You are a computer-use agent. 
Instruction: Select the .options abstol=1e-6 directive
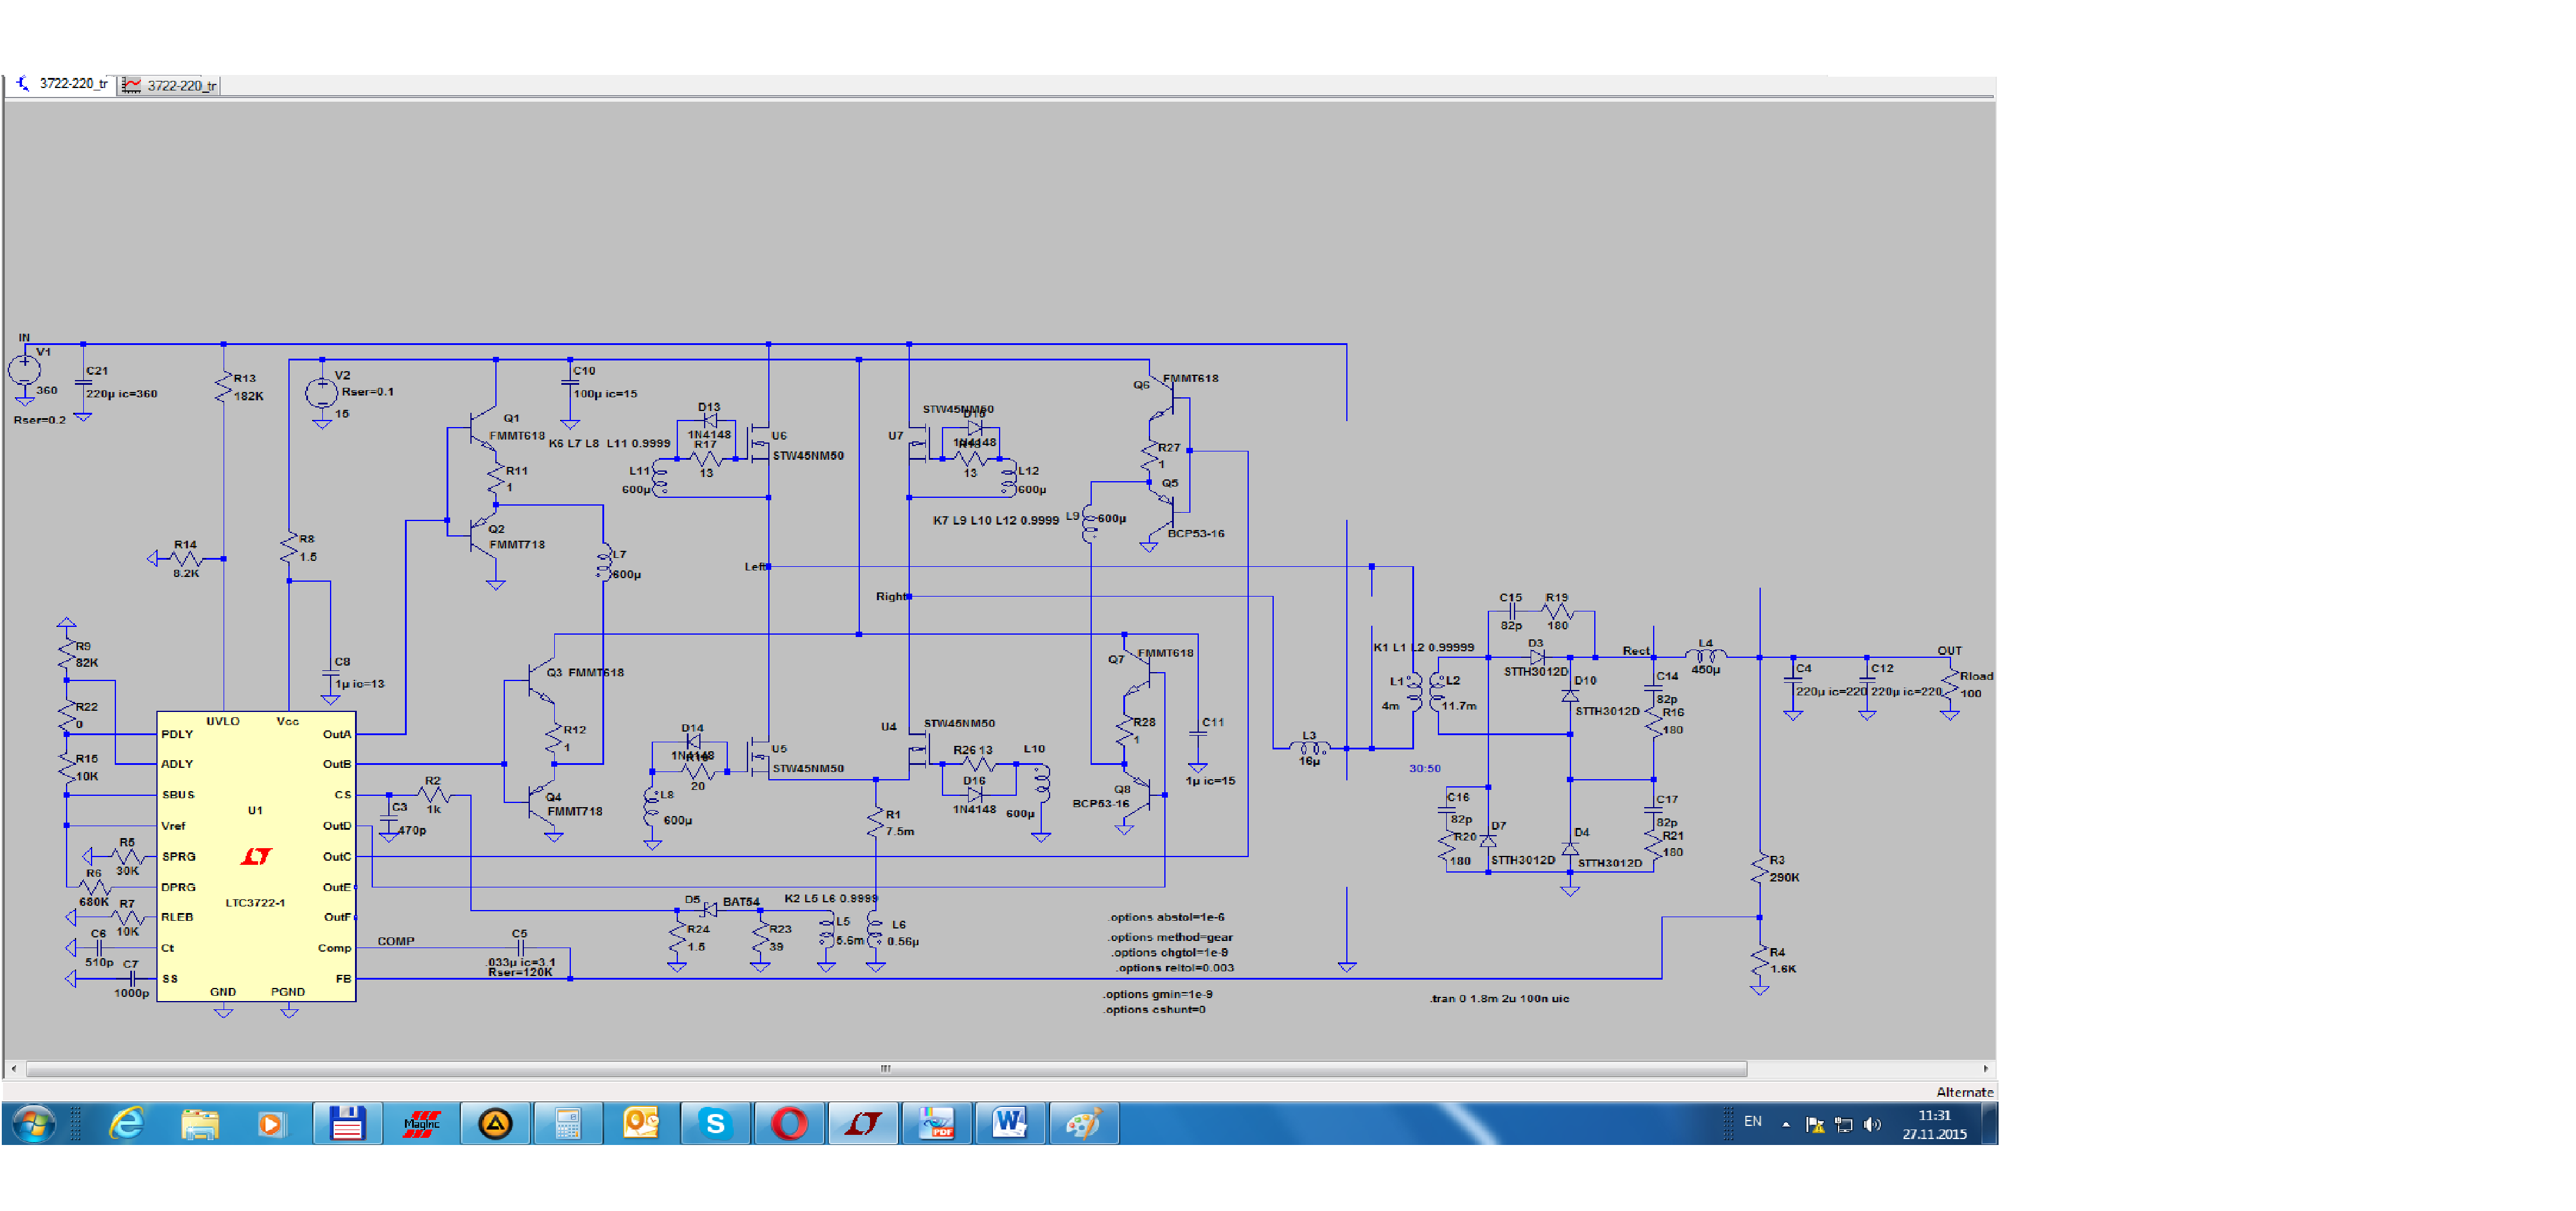pos(1165,917)
